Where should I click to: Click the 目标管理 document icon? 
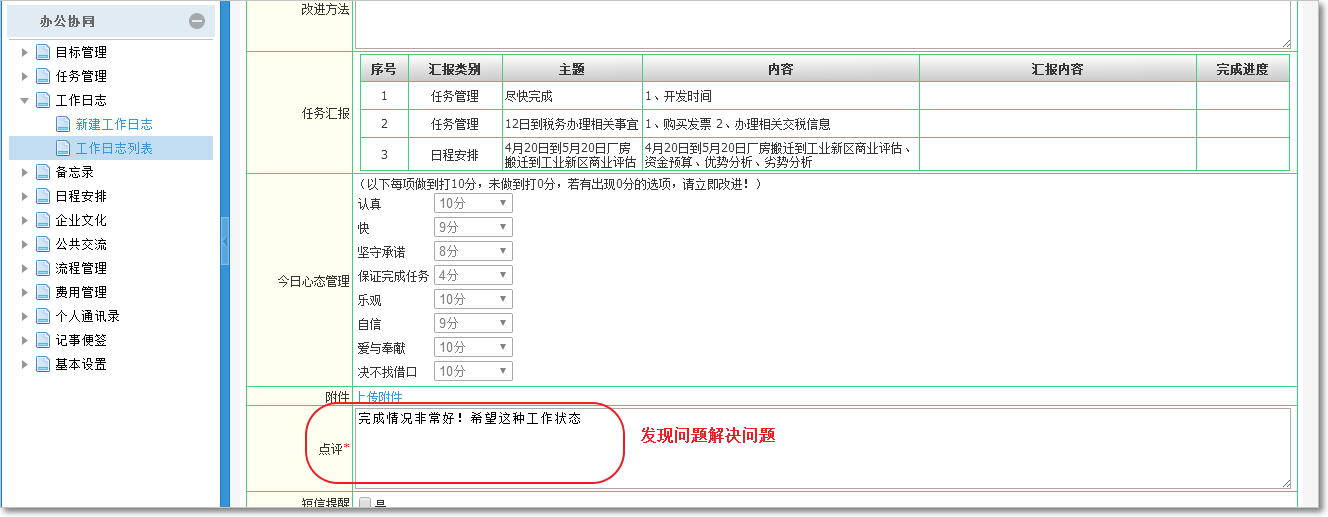[43, 52]
